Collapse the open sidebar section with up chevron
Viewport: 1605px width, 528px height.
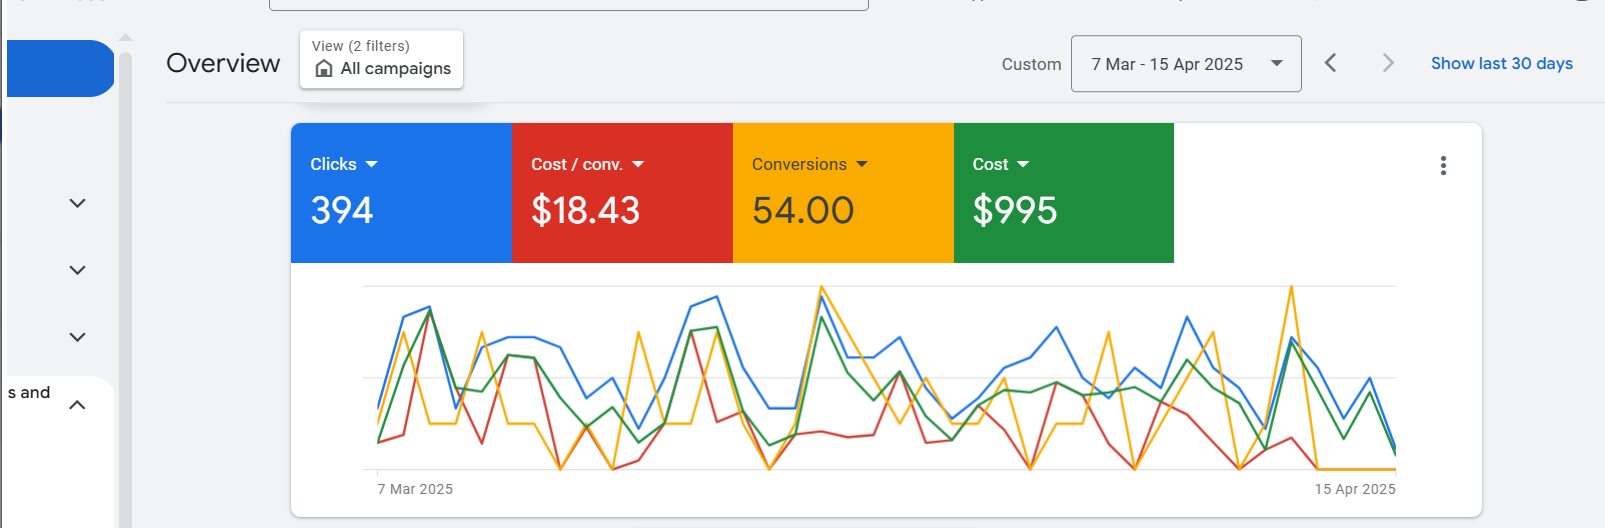(77, 405)
